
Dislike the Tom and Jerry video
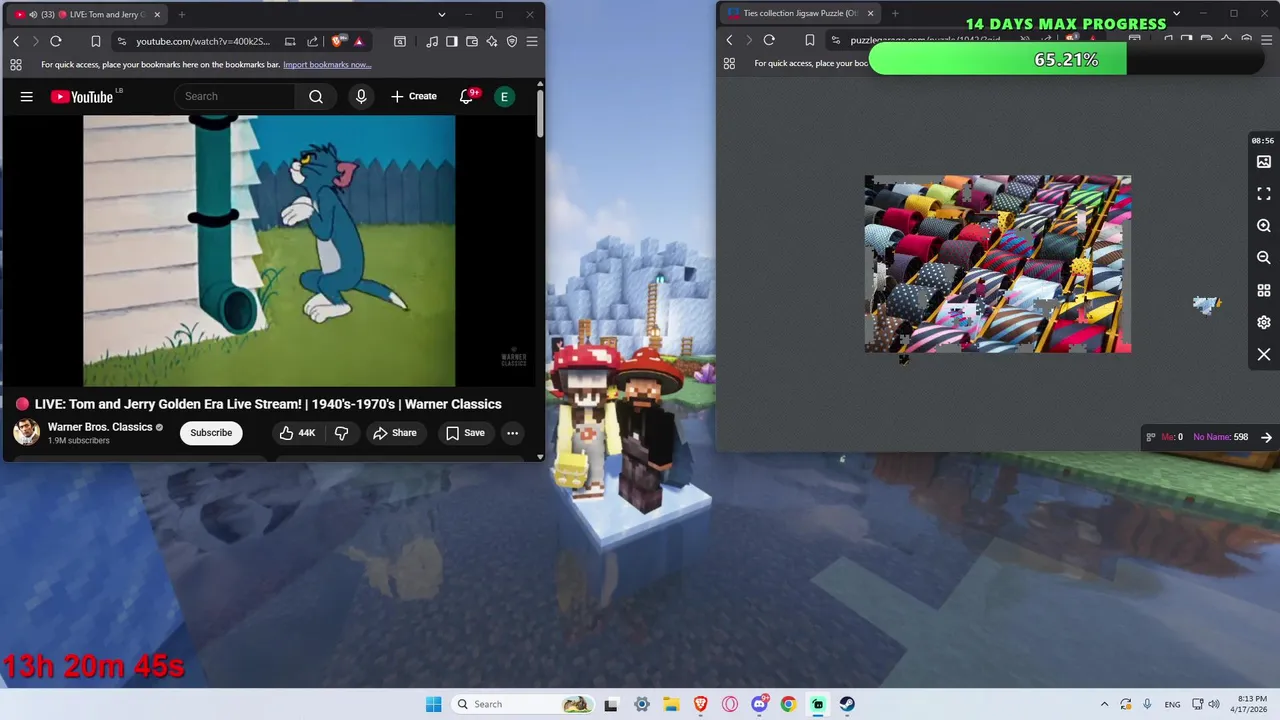click(x=341, y=433)
